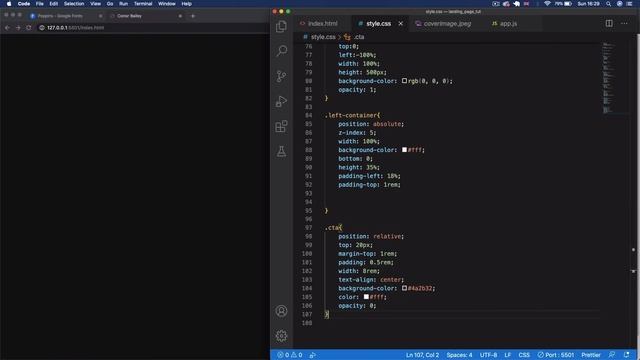Screen dimensions: 640x360
Task: Open the Accounts menu icon
Action: tap(281, 311)
